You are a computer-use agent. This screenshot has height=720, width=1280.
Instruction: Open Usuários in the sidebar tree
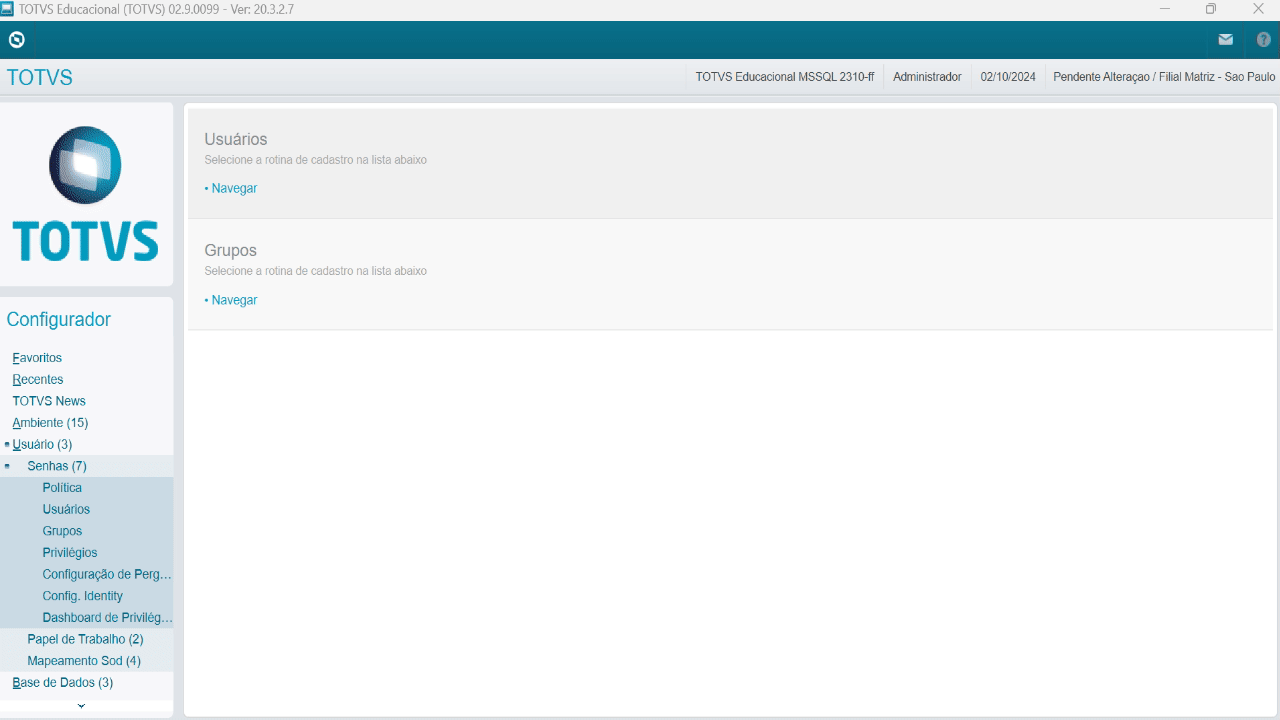point(66,510)
